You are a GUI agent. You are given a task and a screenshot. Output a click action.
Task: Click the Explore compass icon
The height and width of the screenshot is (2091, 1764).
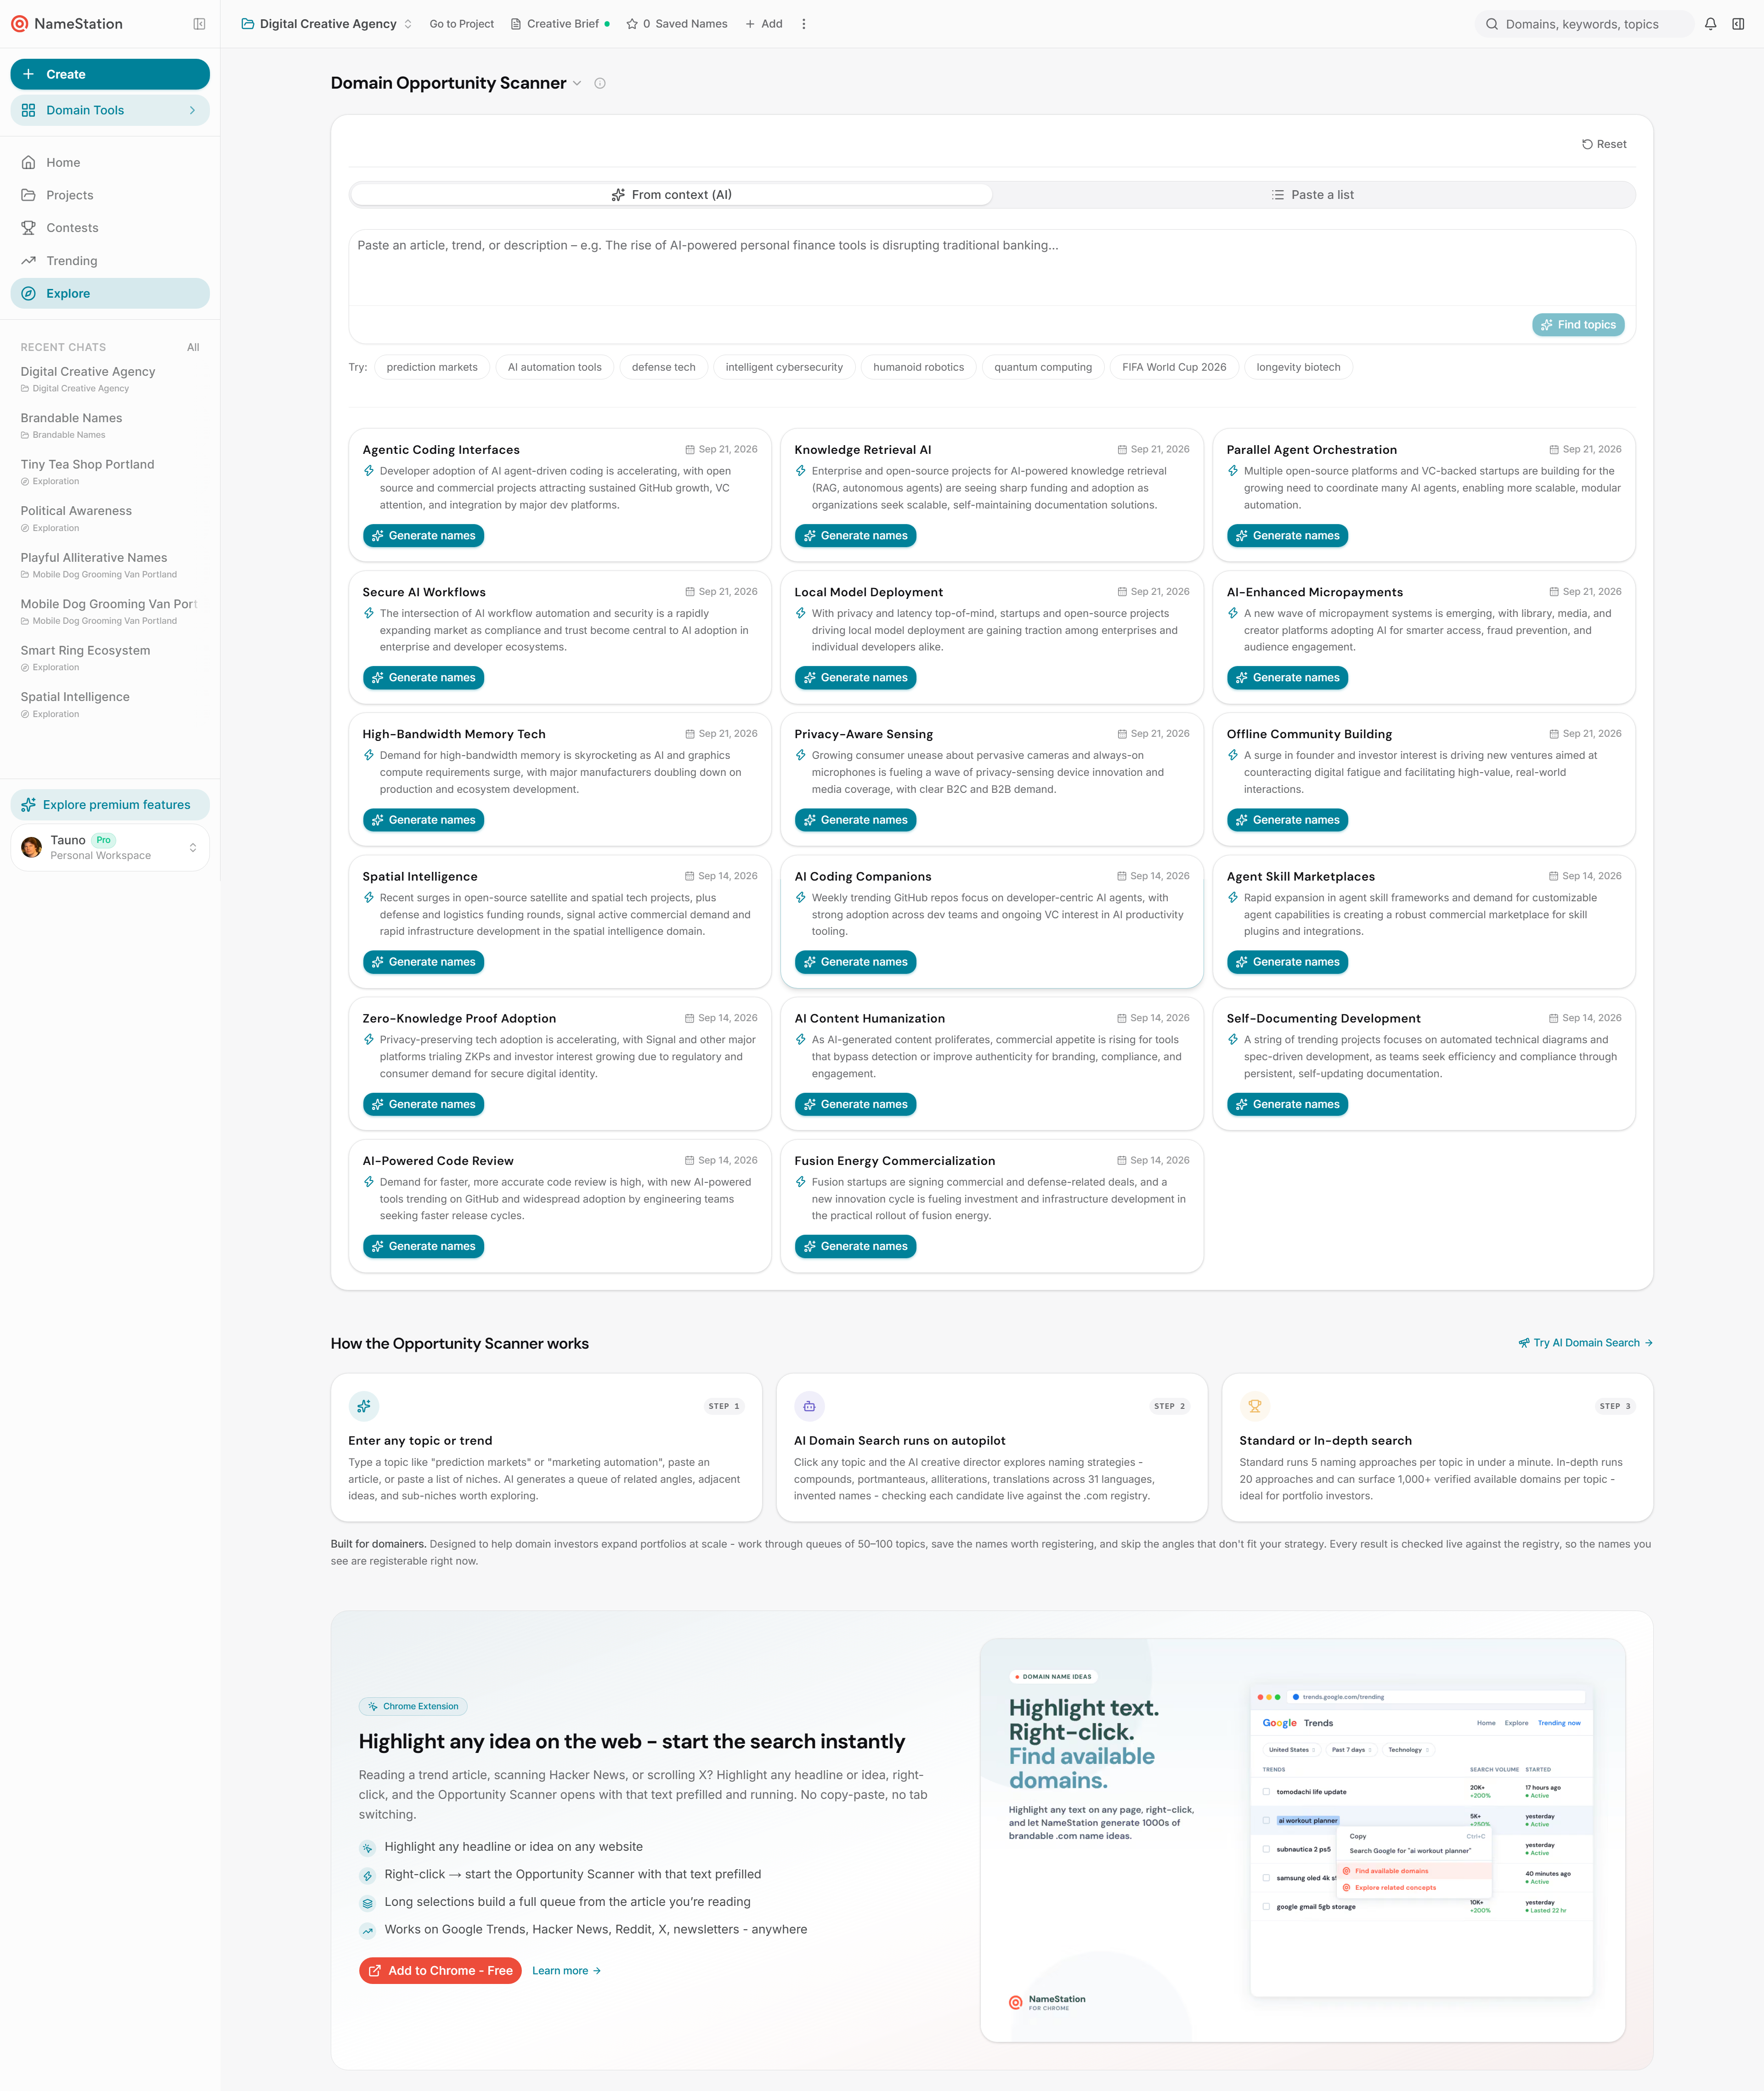pyautogui.click(x=29, y=293)
